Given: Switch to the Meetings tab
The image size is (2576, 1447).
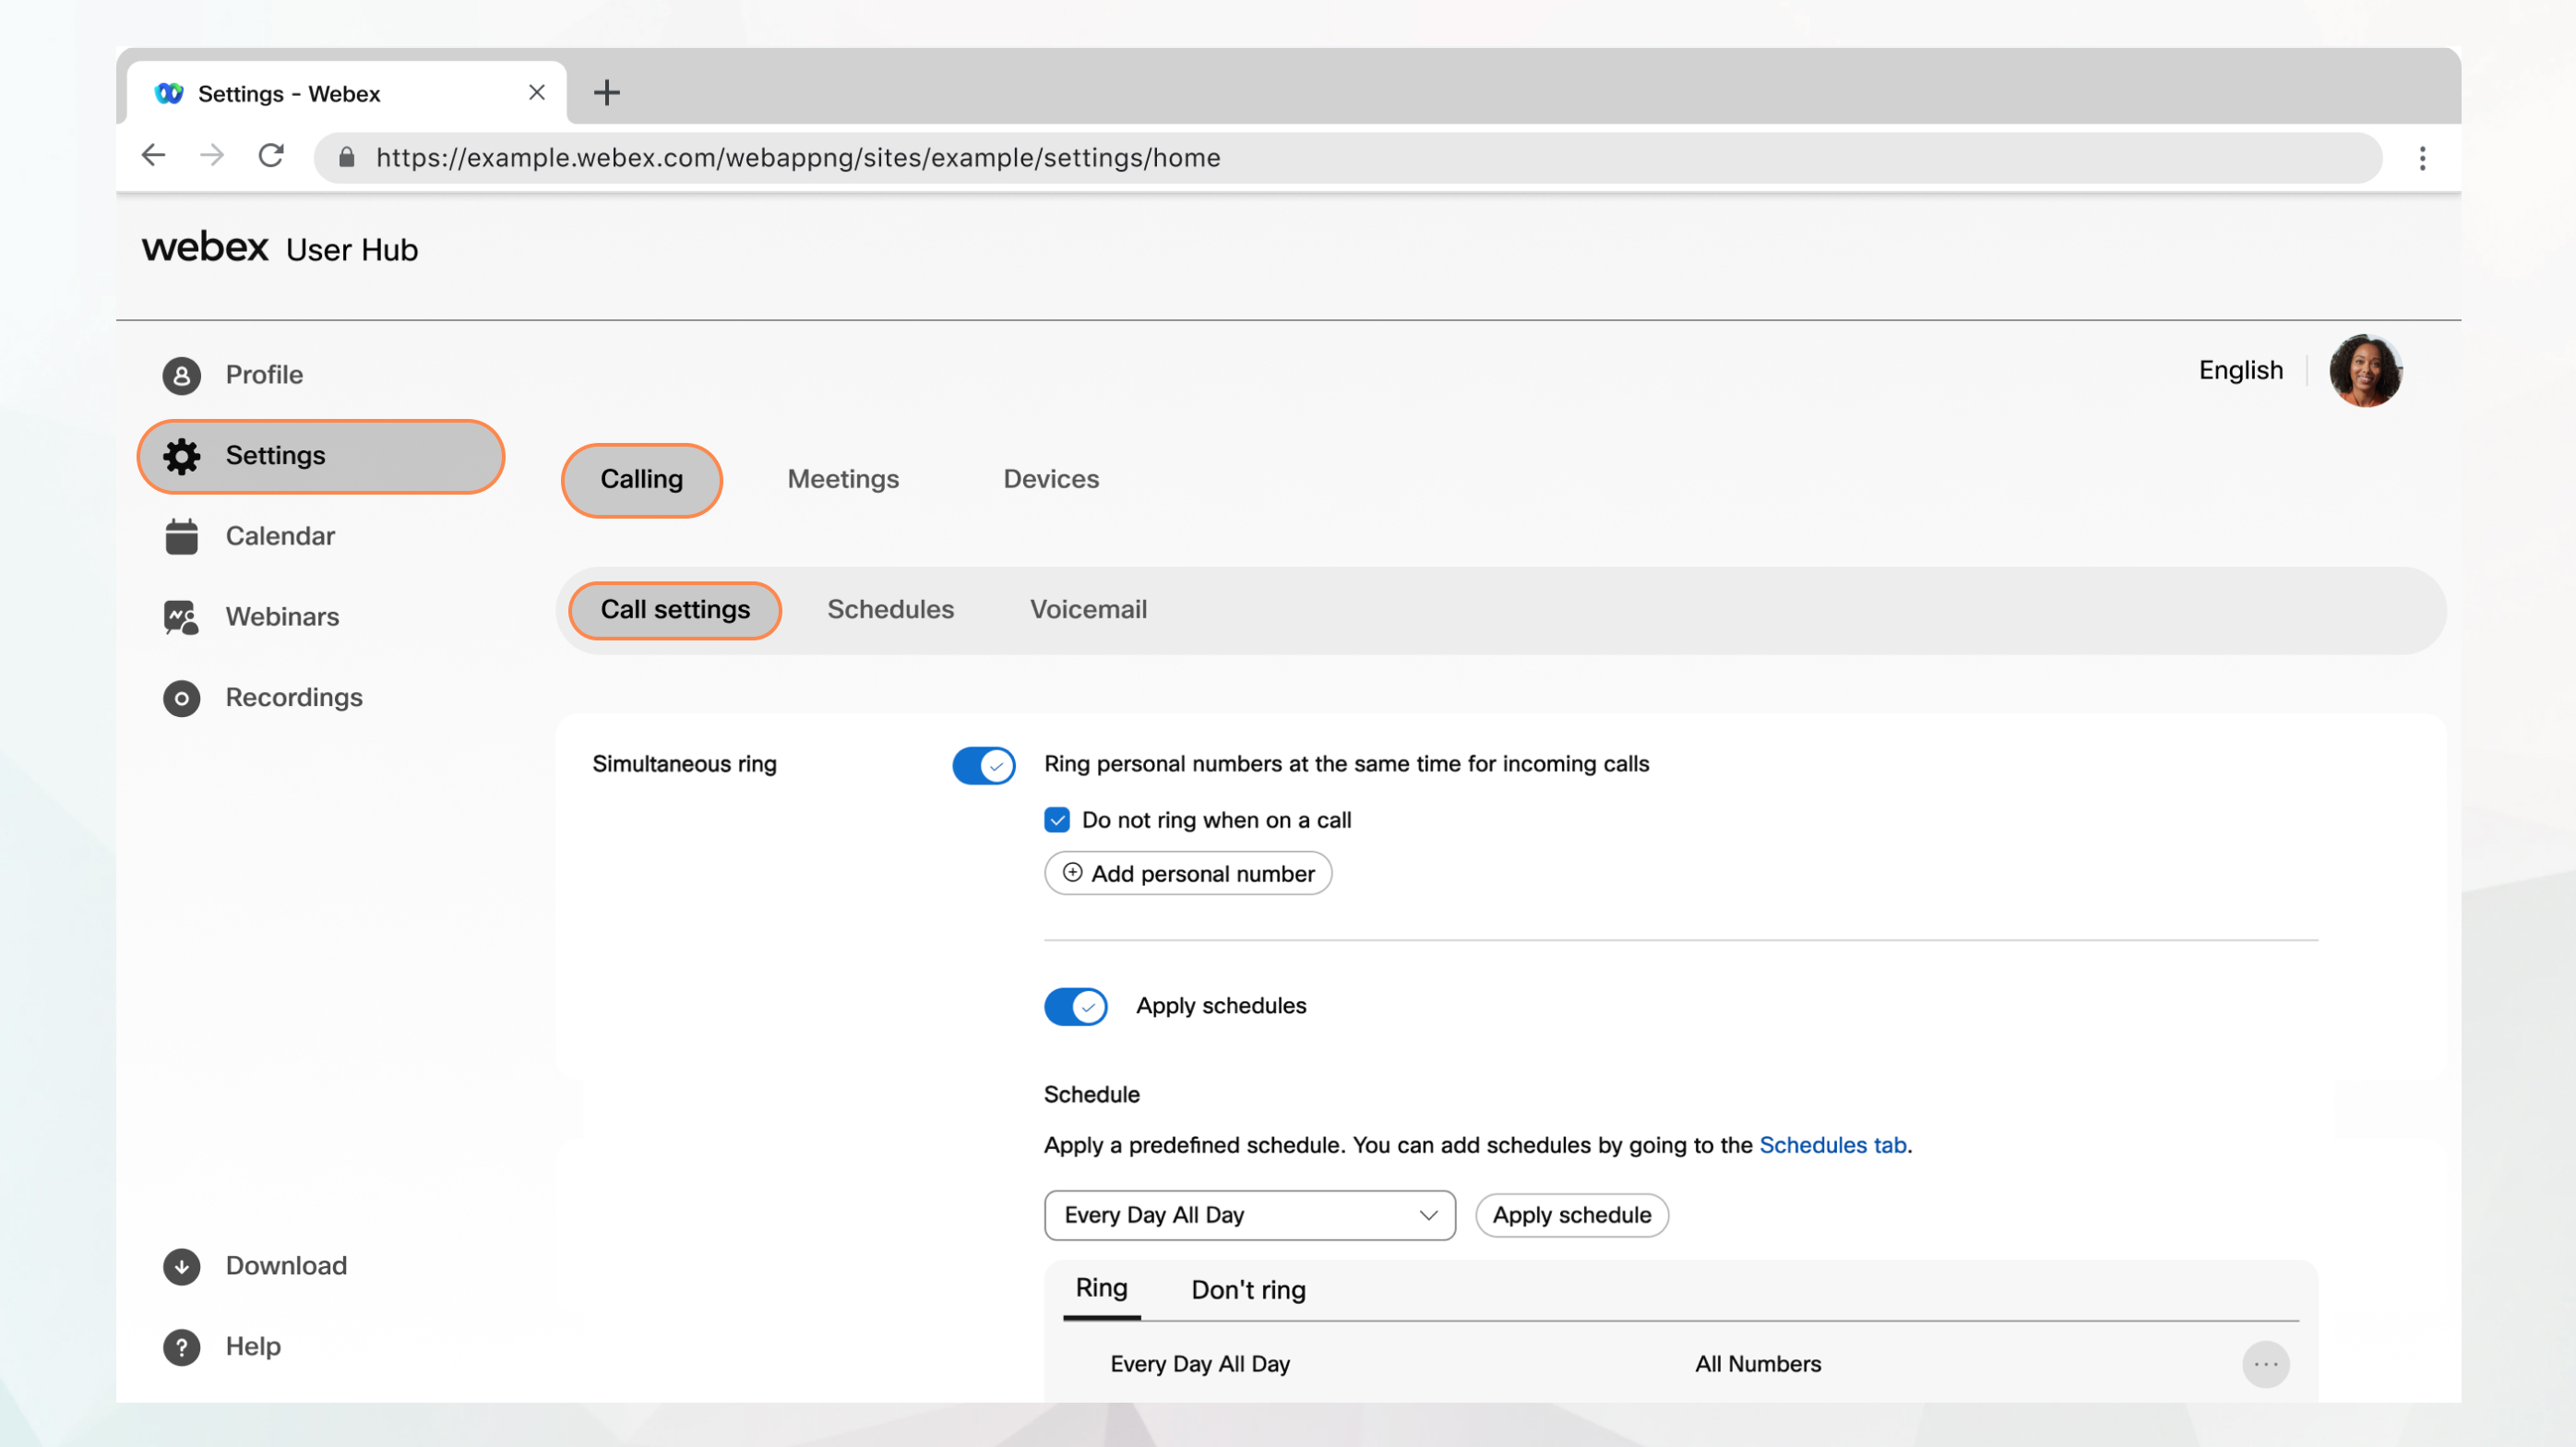Looking at the screenshot, I should pos(842,478).
